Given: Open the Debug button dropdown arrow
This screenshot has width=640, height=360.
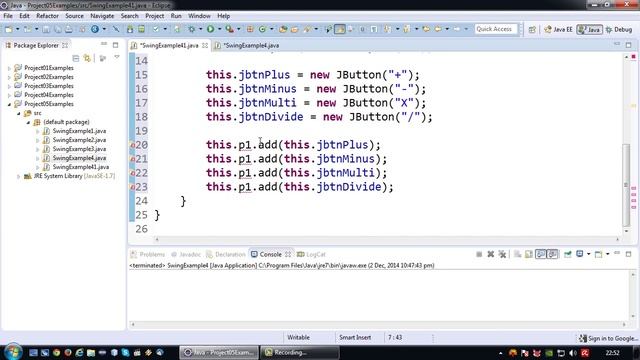Looking at the screenshot, I should click(200, 29).
